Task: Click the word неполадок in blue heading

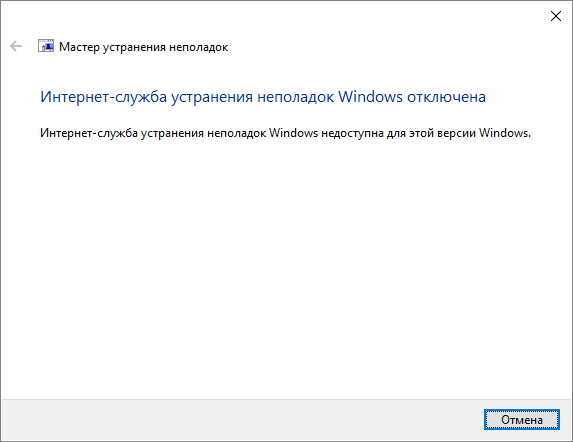Action: [295, 97]
